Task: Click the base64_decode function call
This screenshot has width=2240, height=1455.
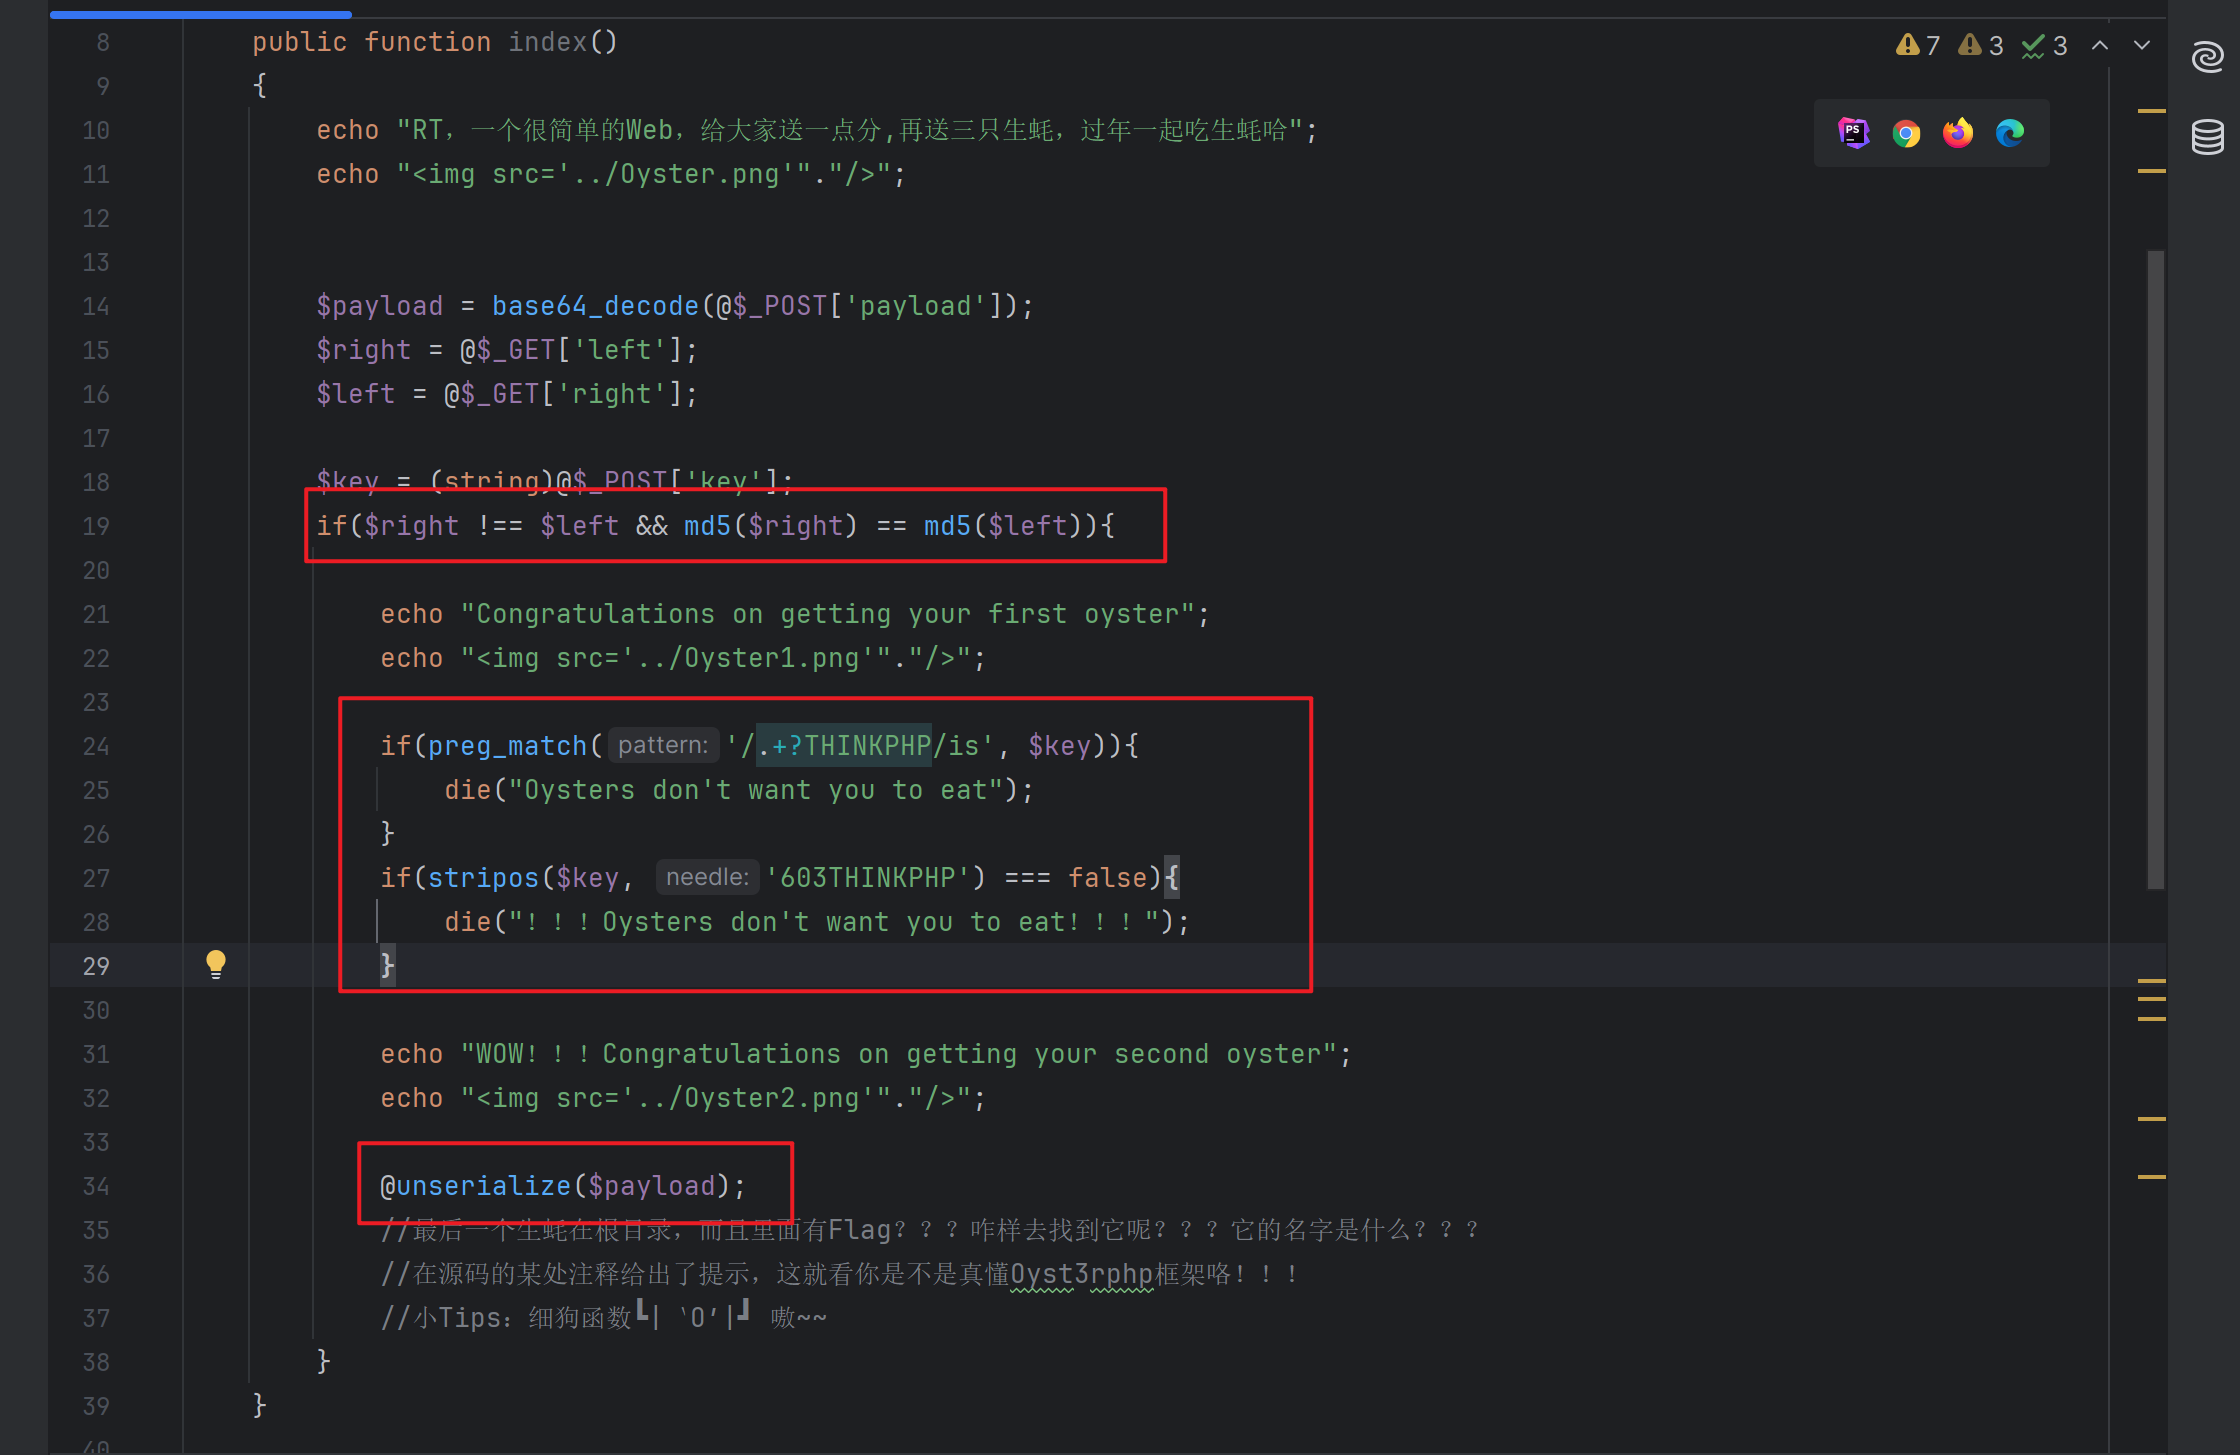Action: 595,306
